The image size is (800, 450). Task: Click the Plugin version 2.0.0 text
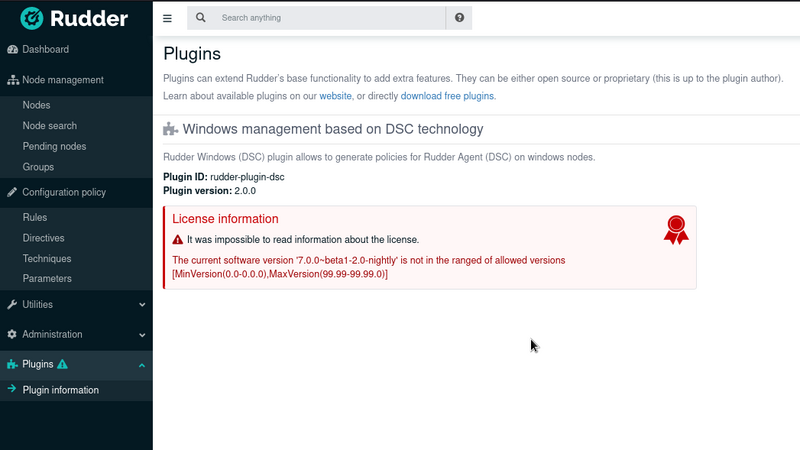click(209, 191)
